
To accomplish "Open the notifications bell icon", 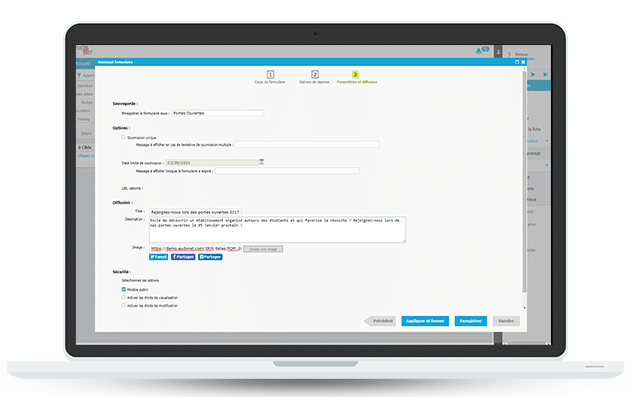I will (x=479, y=51).
